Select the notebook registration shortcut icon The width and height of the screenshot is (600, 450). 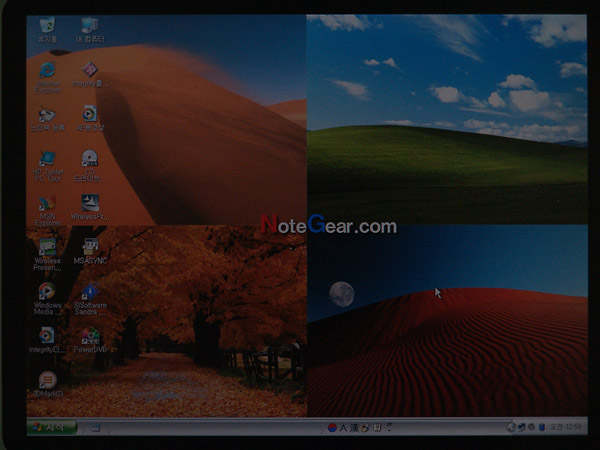[x=47, y=119]
